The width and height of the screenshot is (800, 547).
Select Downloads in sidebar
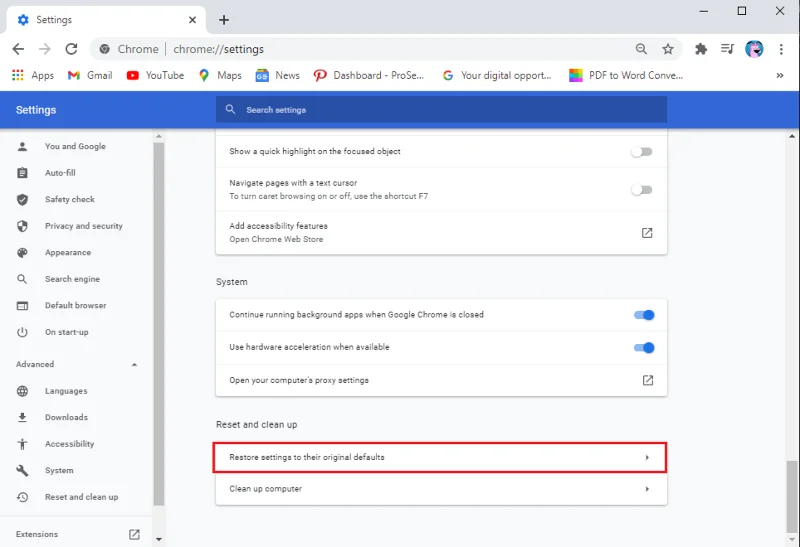66,417
